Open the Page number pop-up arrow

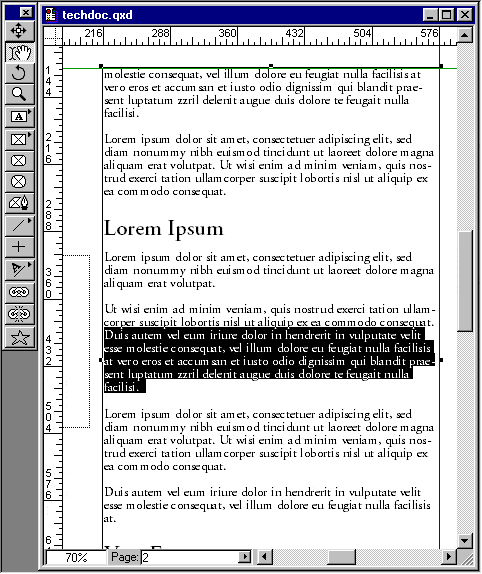click(244, 557)
